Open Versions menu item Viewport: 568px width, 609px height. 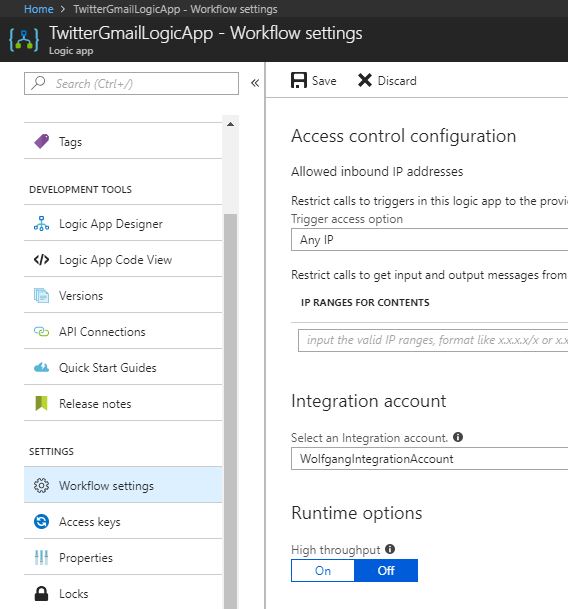123,296
